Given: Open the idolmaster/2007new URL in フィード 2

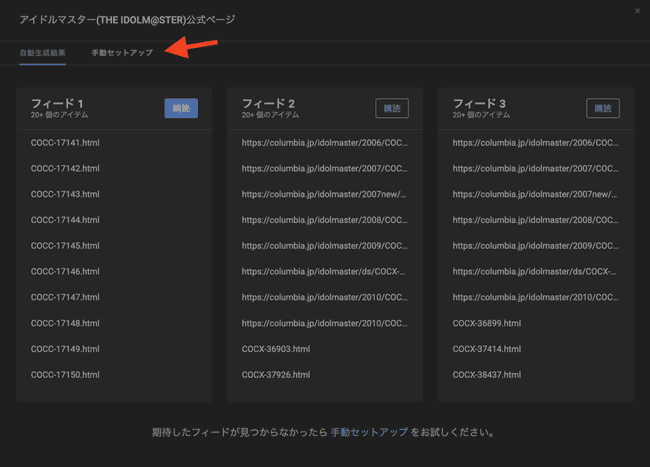Looking at the screenshot, I should point(324,194).
